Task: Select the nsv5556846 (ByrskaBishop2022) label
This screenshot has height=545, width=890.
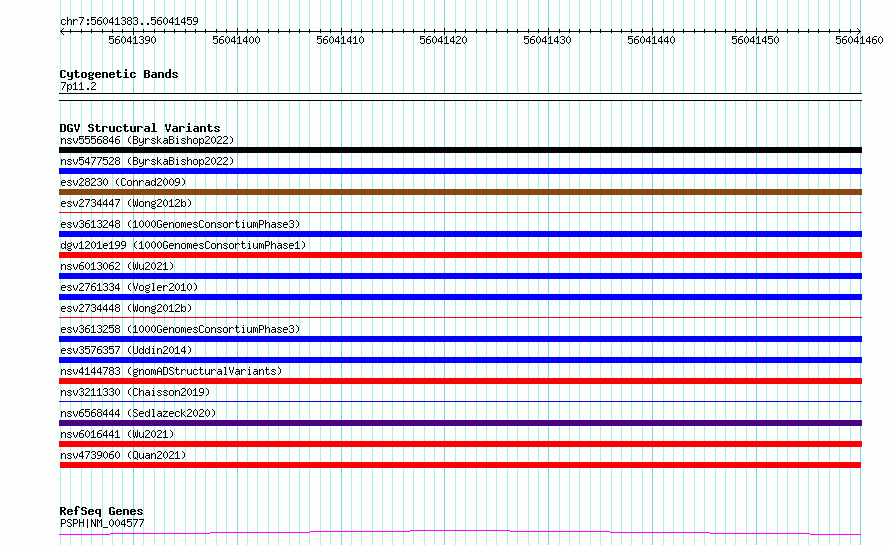Action: (x=147, y=140)
